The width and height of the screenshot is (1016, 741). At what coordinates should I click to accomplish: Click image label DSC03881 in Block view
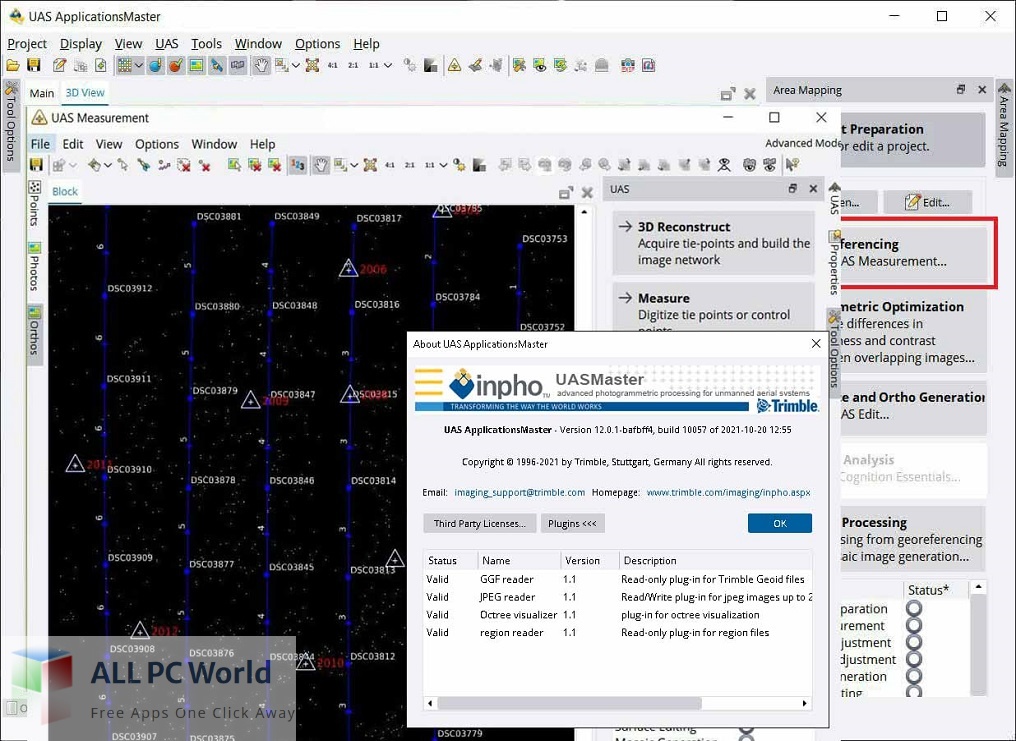(219, 216)
